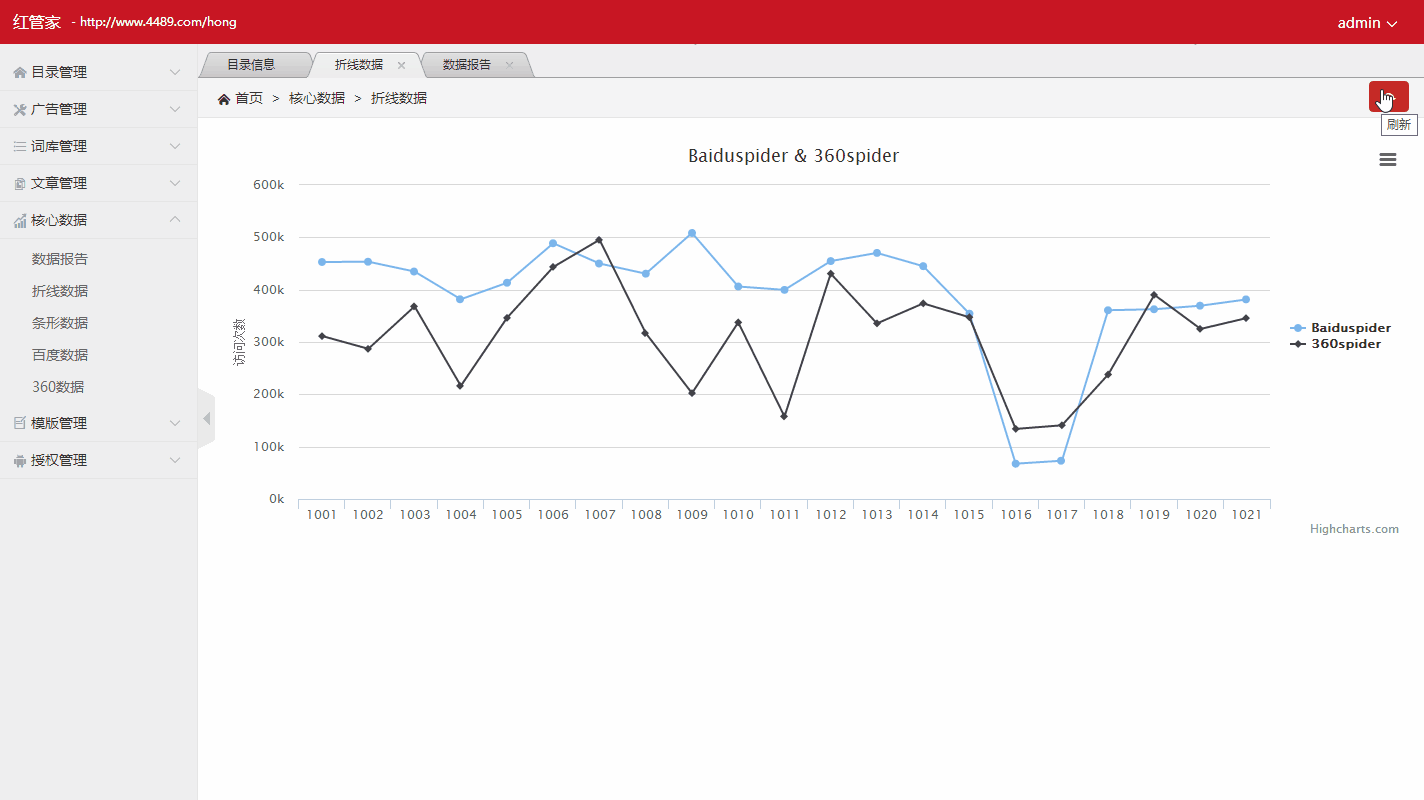Click the 文章管理 document icon

(x=20, y=184)
